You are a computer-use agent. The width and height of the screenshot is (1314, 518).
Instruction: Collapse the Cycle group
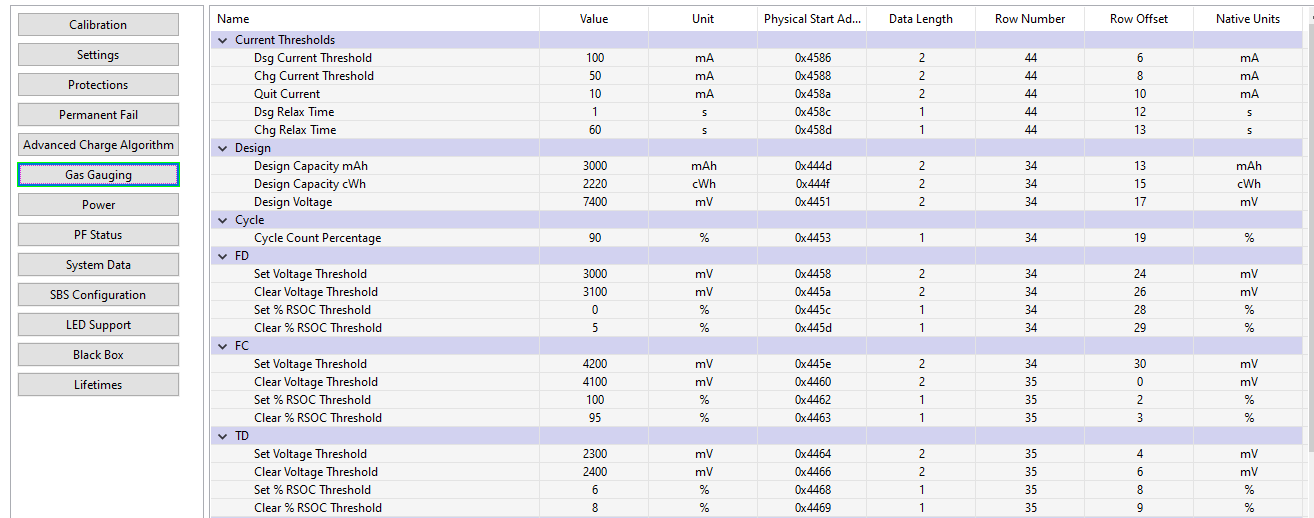(222, 220)
